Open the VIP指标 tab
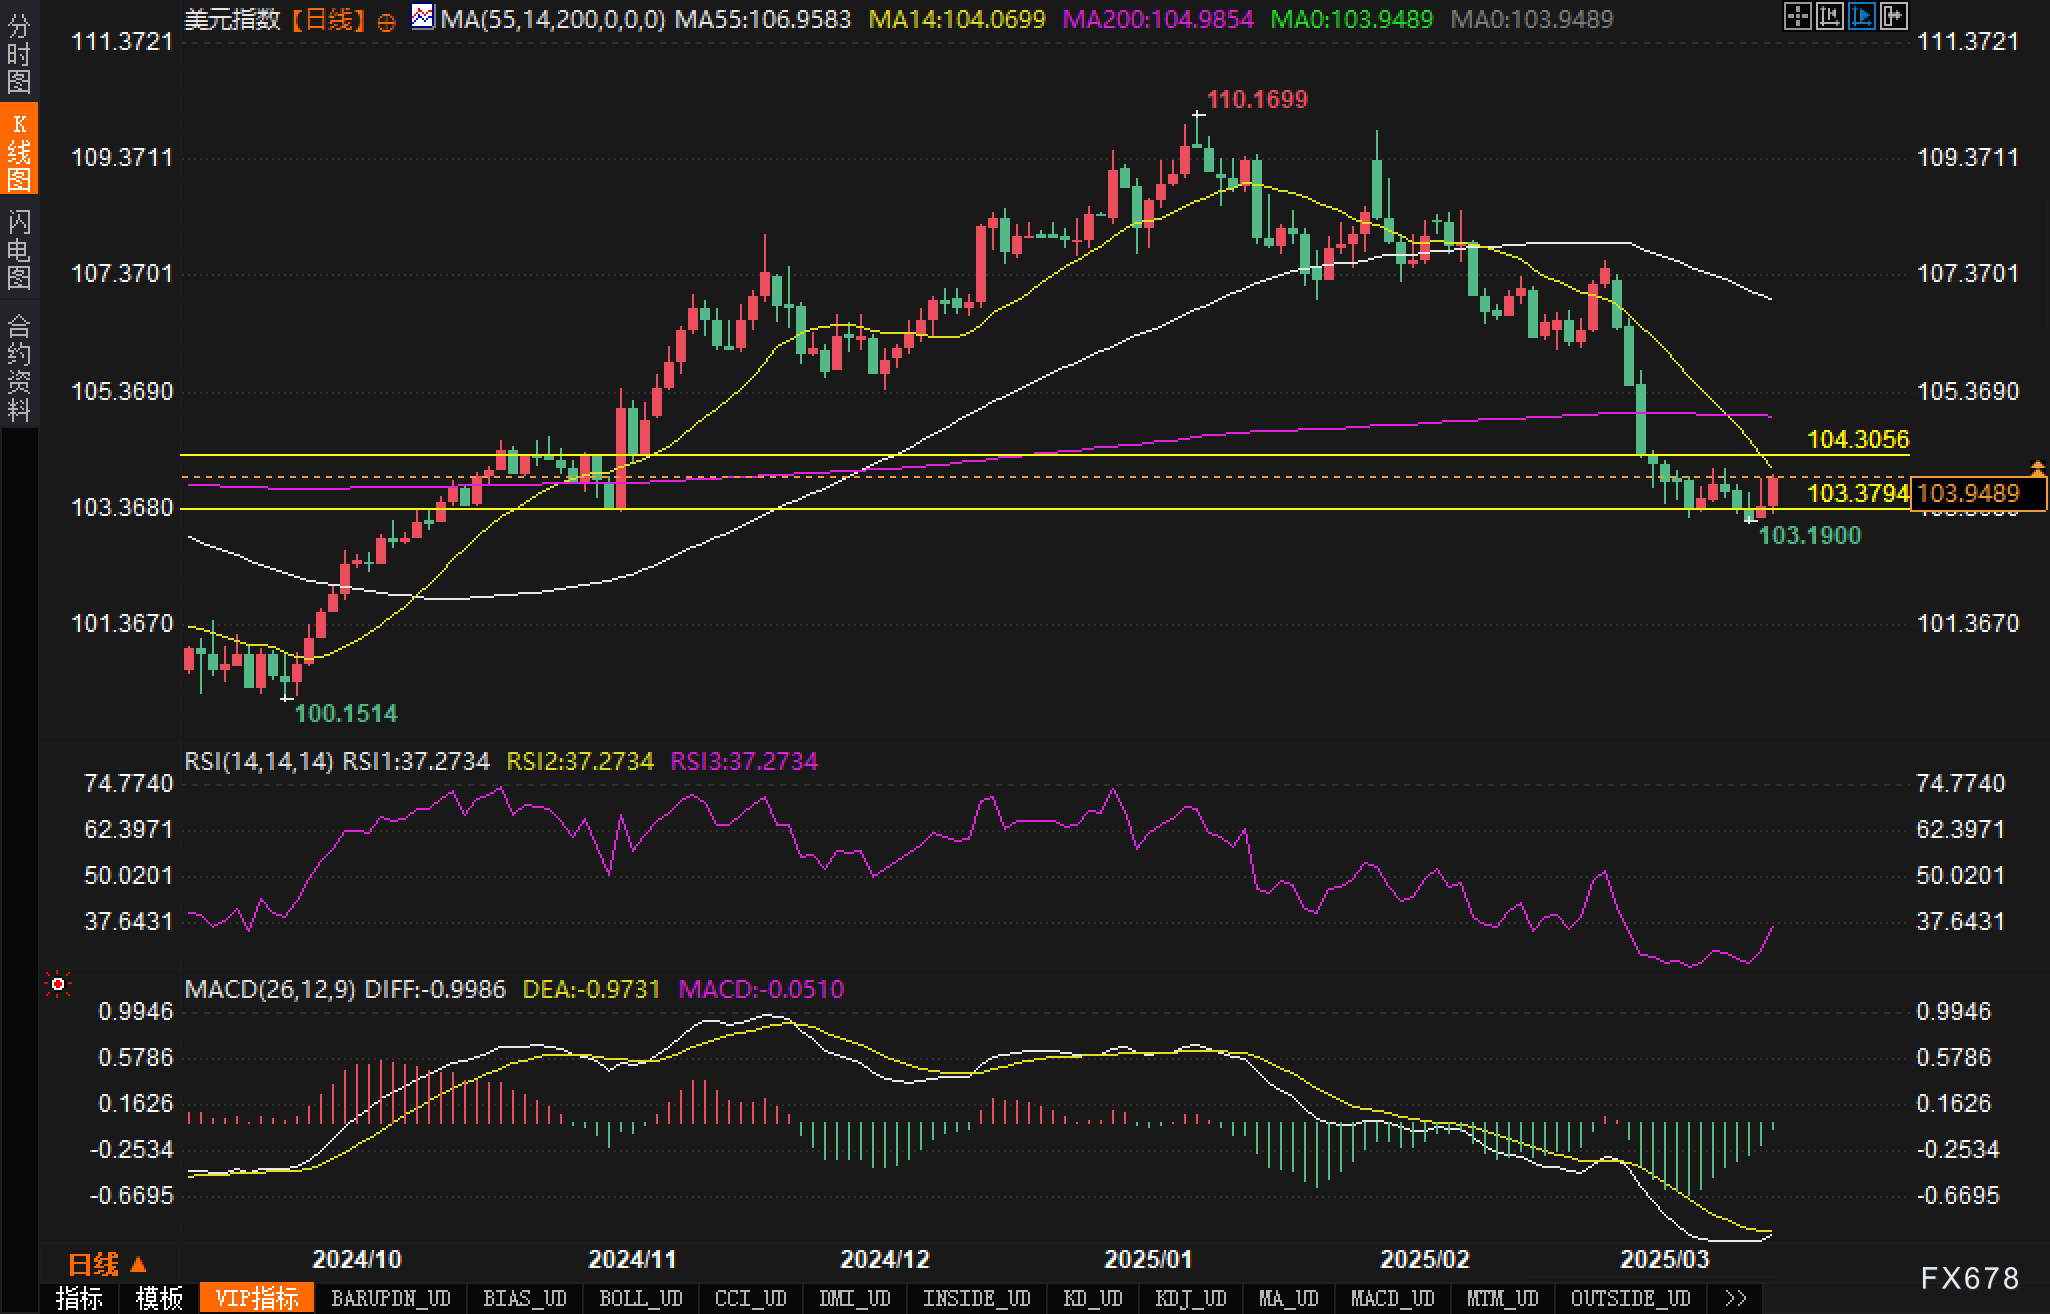Viewport: 2050px width, 1314px height. pos(257,1298)
